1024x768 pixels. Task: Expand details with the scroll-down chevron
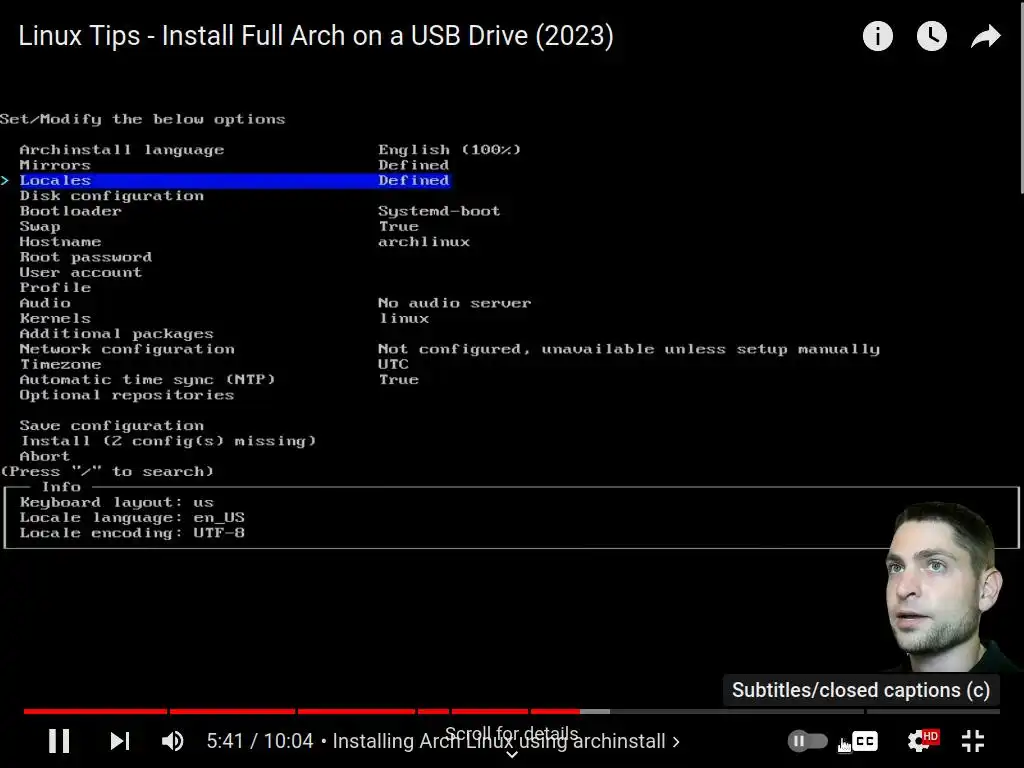512,755
